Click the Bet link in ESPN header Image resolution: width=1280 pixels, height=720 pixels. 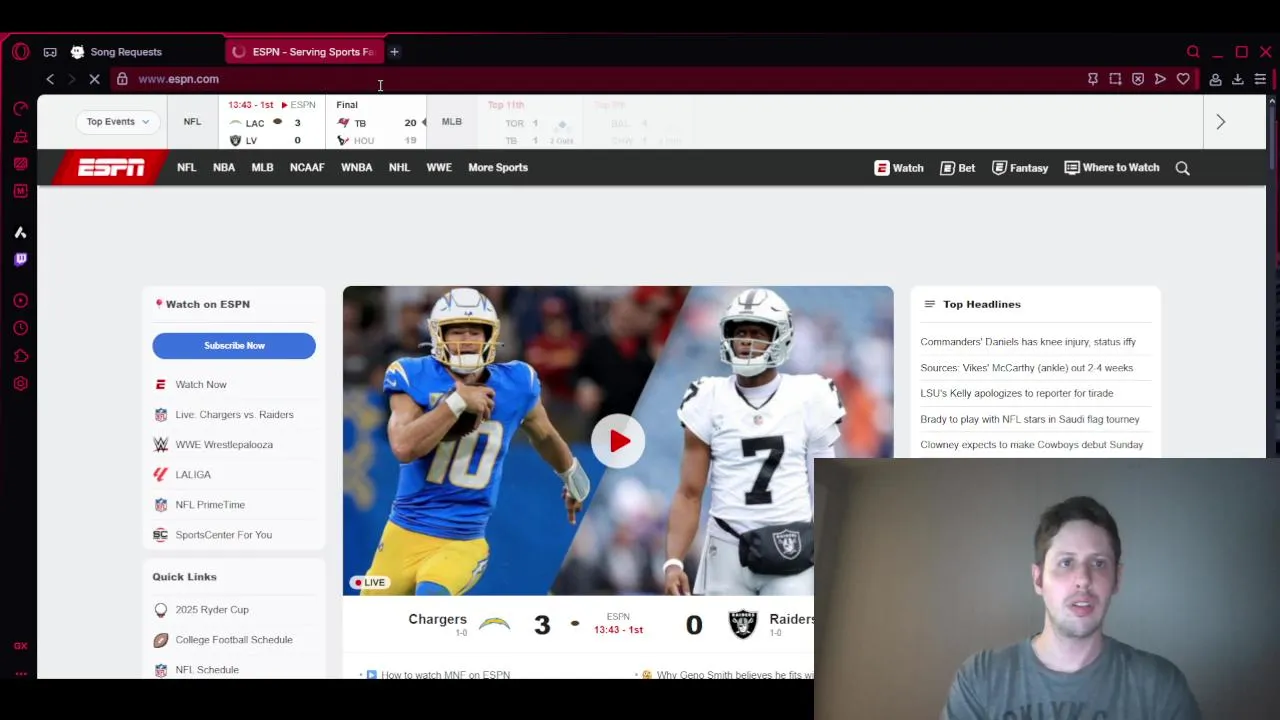(958, 168)
